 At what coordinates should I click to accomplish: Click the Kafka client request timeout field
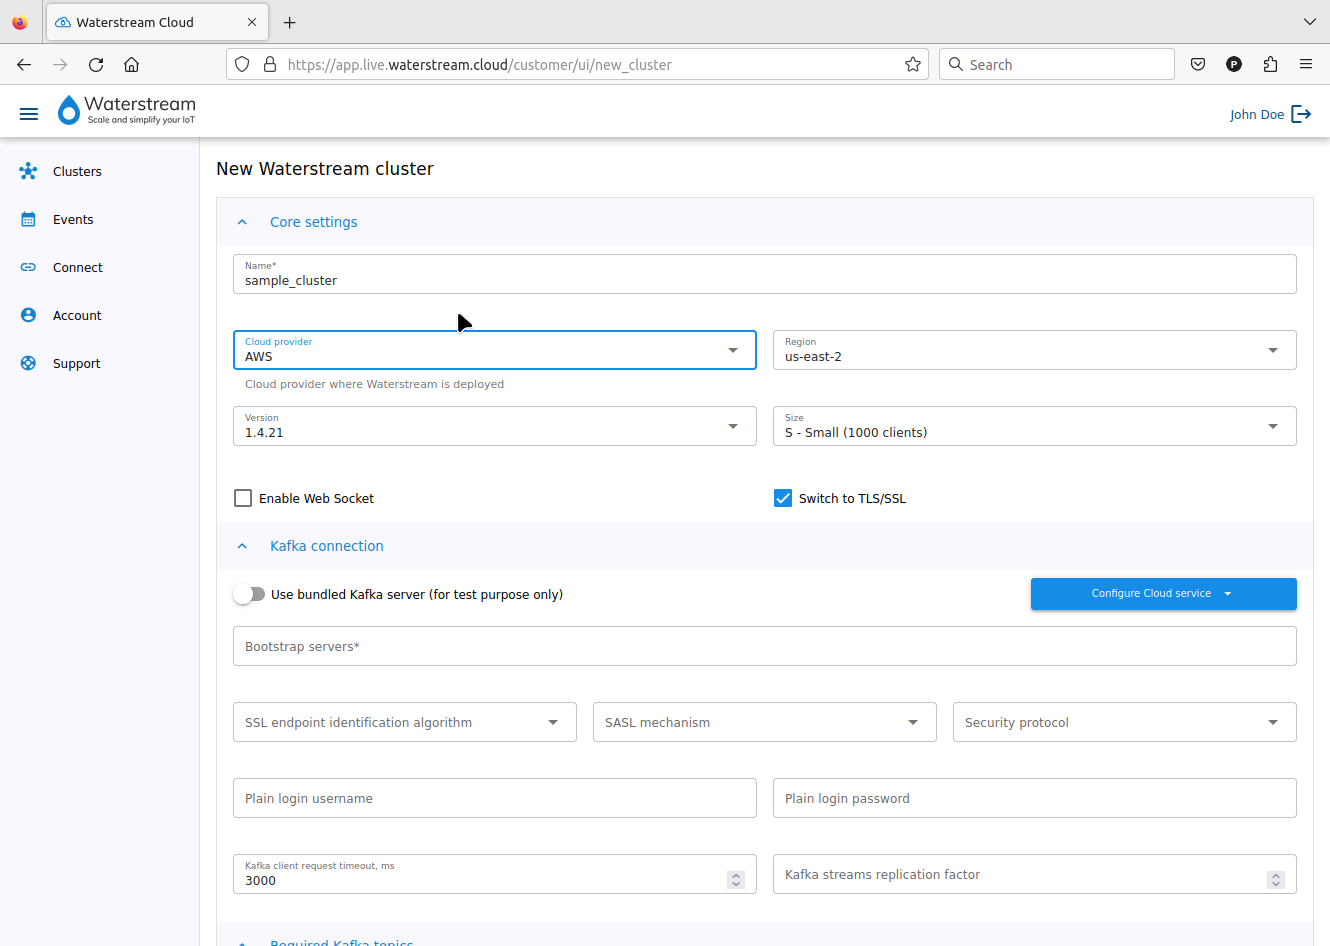pos(495,874)
